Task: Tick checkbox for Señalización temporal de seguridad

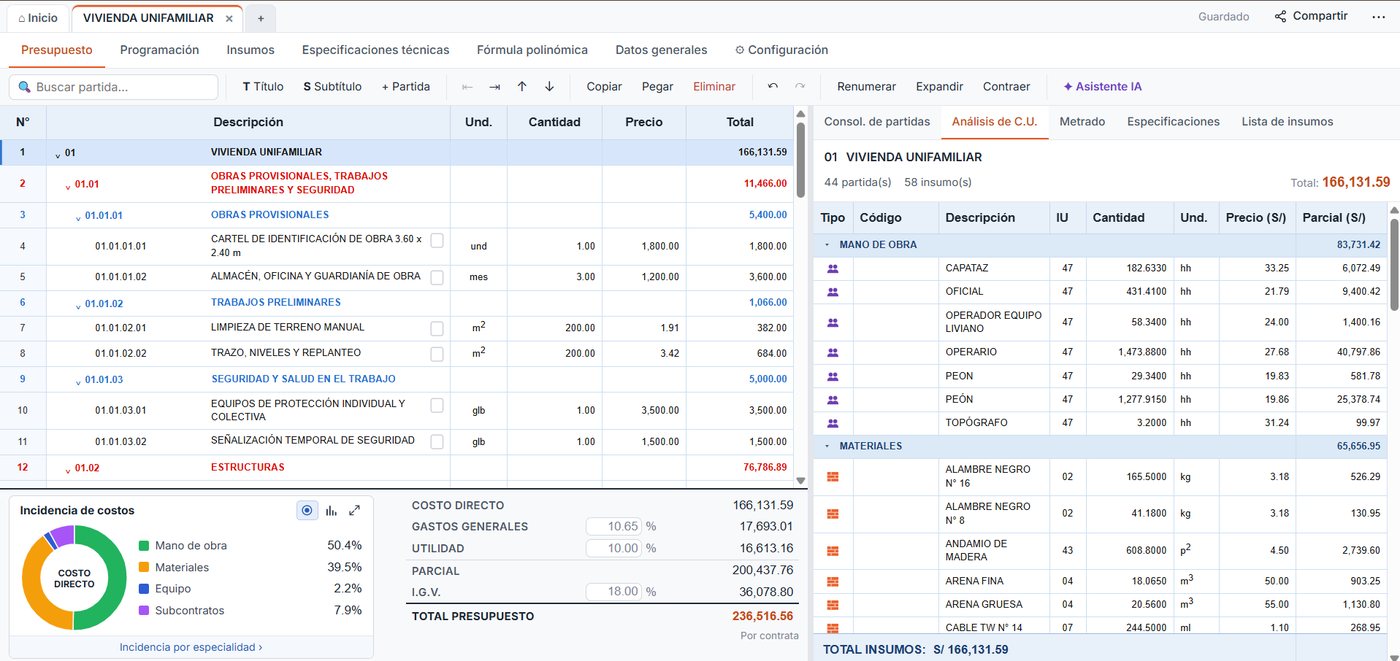Action: (x=437, y=441)
